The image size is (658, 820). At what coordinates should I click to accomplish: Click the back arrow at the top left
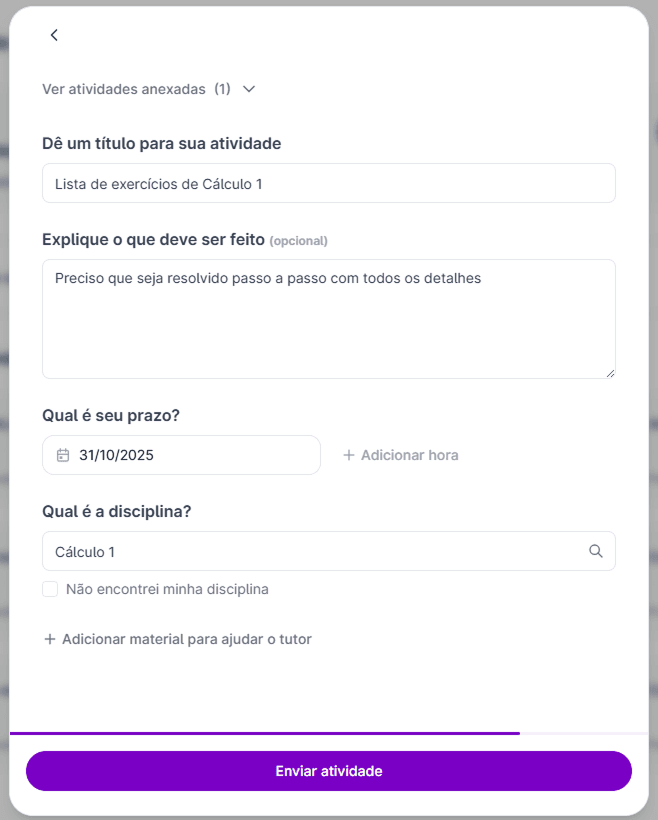(54, 35)
